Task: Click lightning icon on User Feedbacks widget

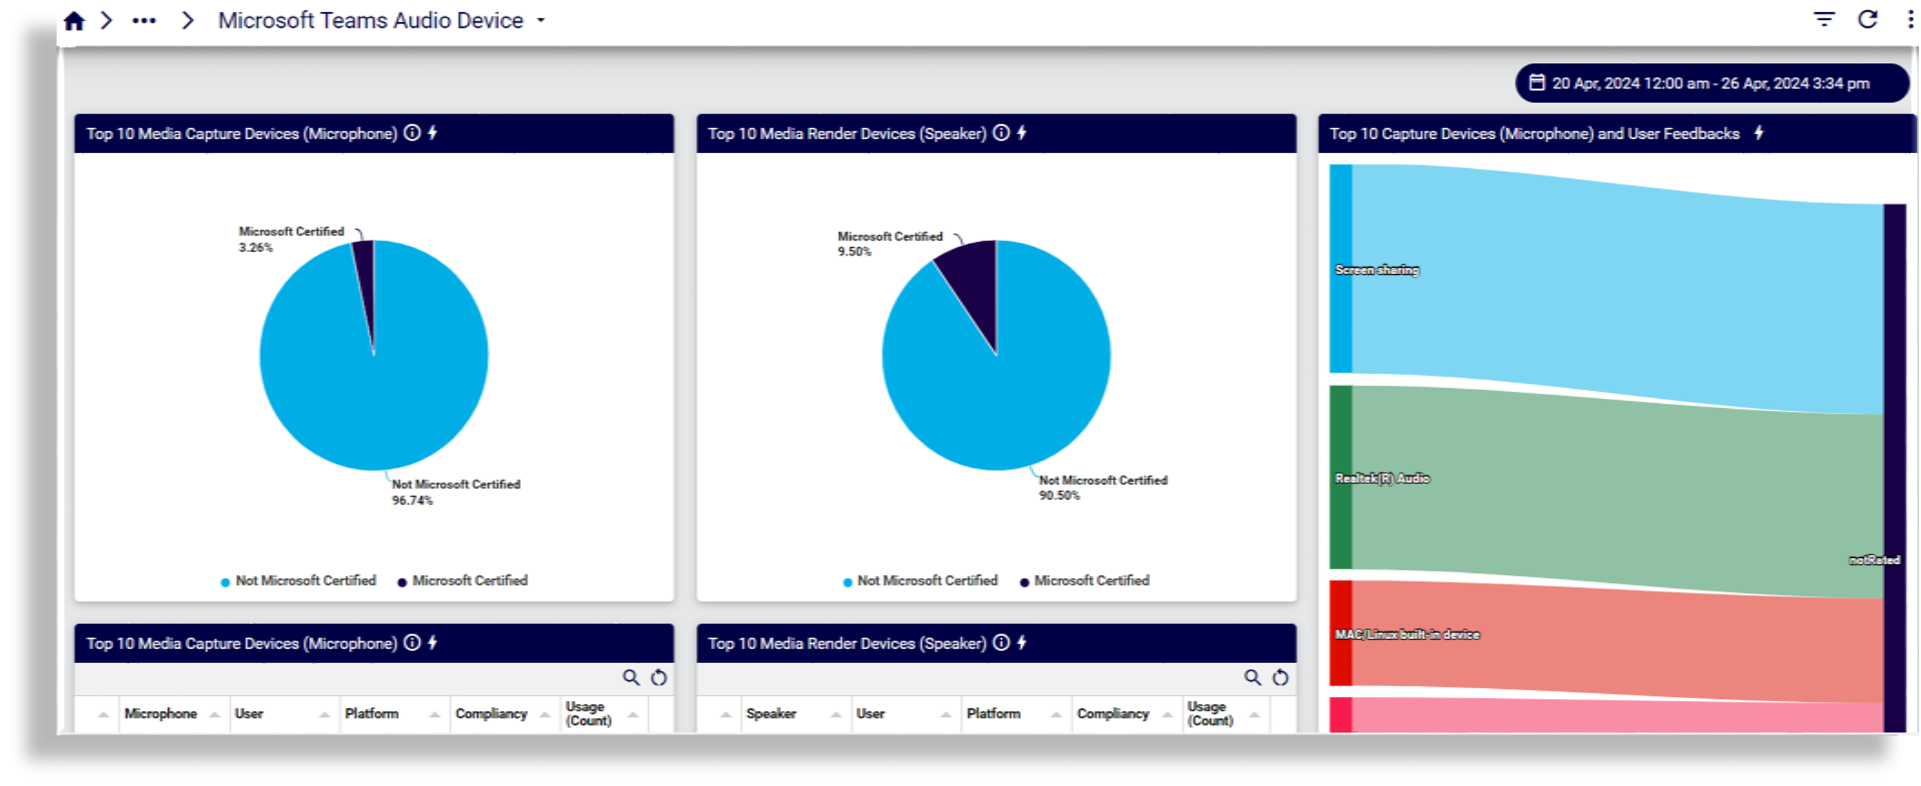Action: pos(1759,133)
